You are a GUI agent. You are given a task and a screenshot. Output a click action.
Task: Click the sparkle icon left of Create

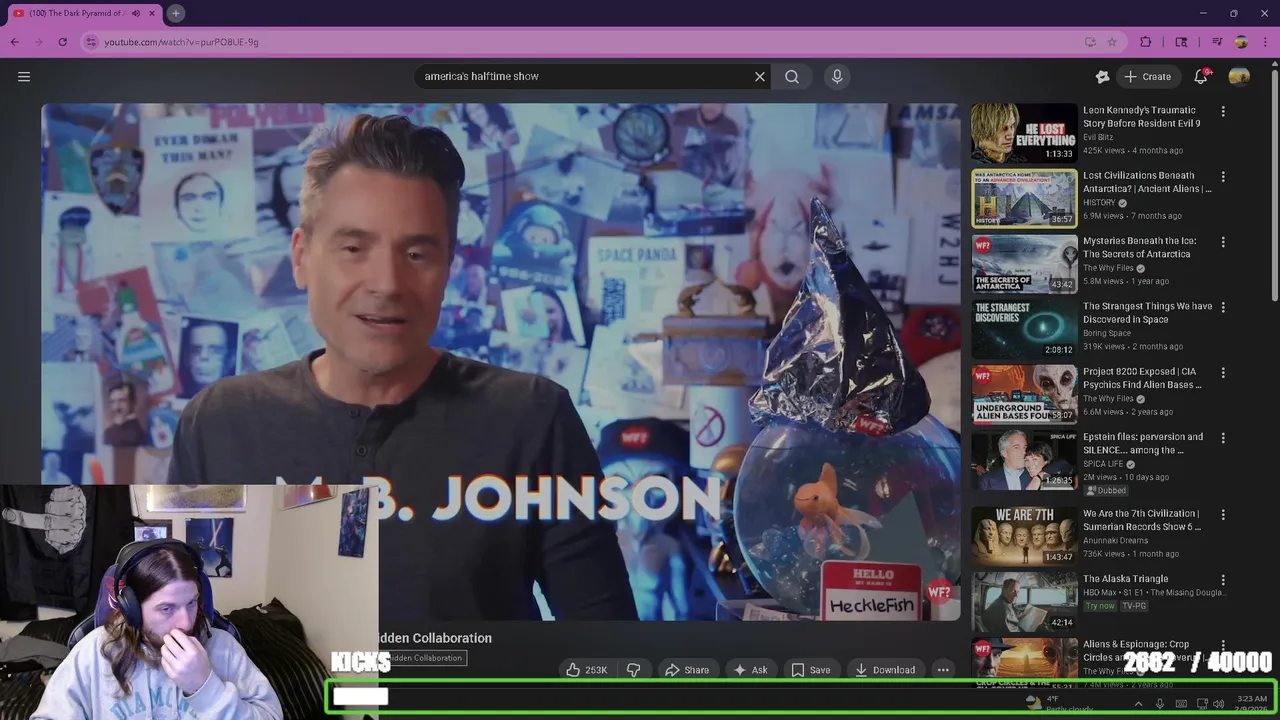tap(1102, 76)
